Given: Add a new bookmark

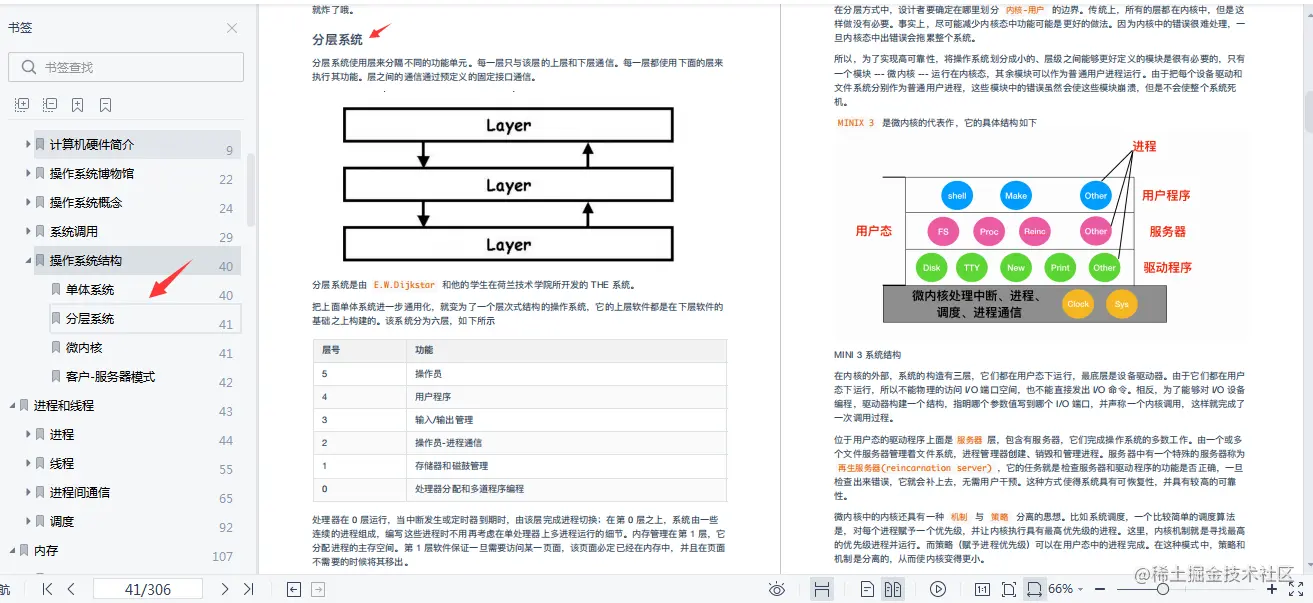Looking at the screenshot, I should pos(77,104).
